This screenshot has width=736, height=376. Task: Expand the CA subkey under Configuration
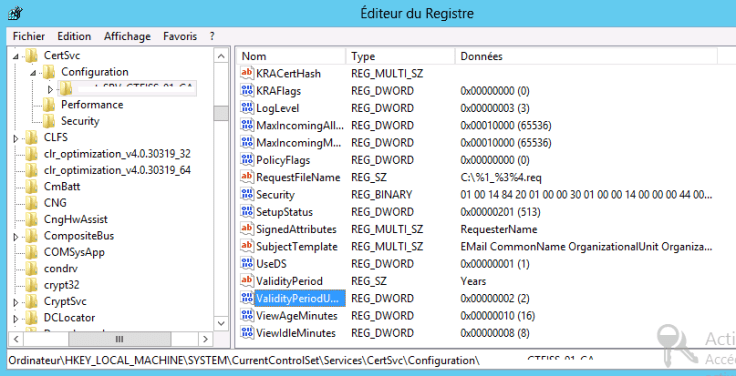[51, 88]
